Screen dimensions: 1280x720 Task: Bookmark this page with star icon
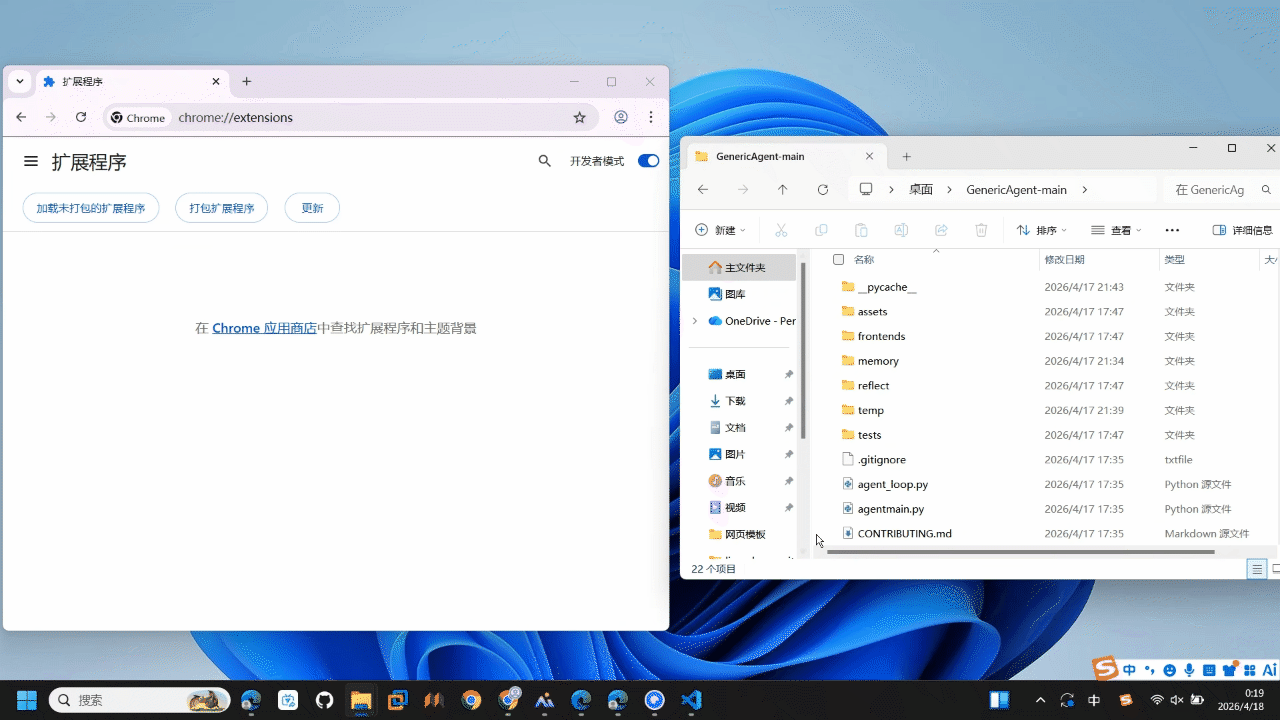579,117
